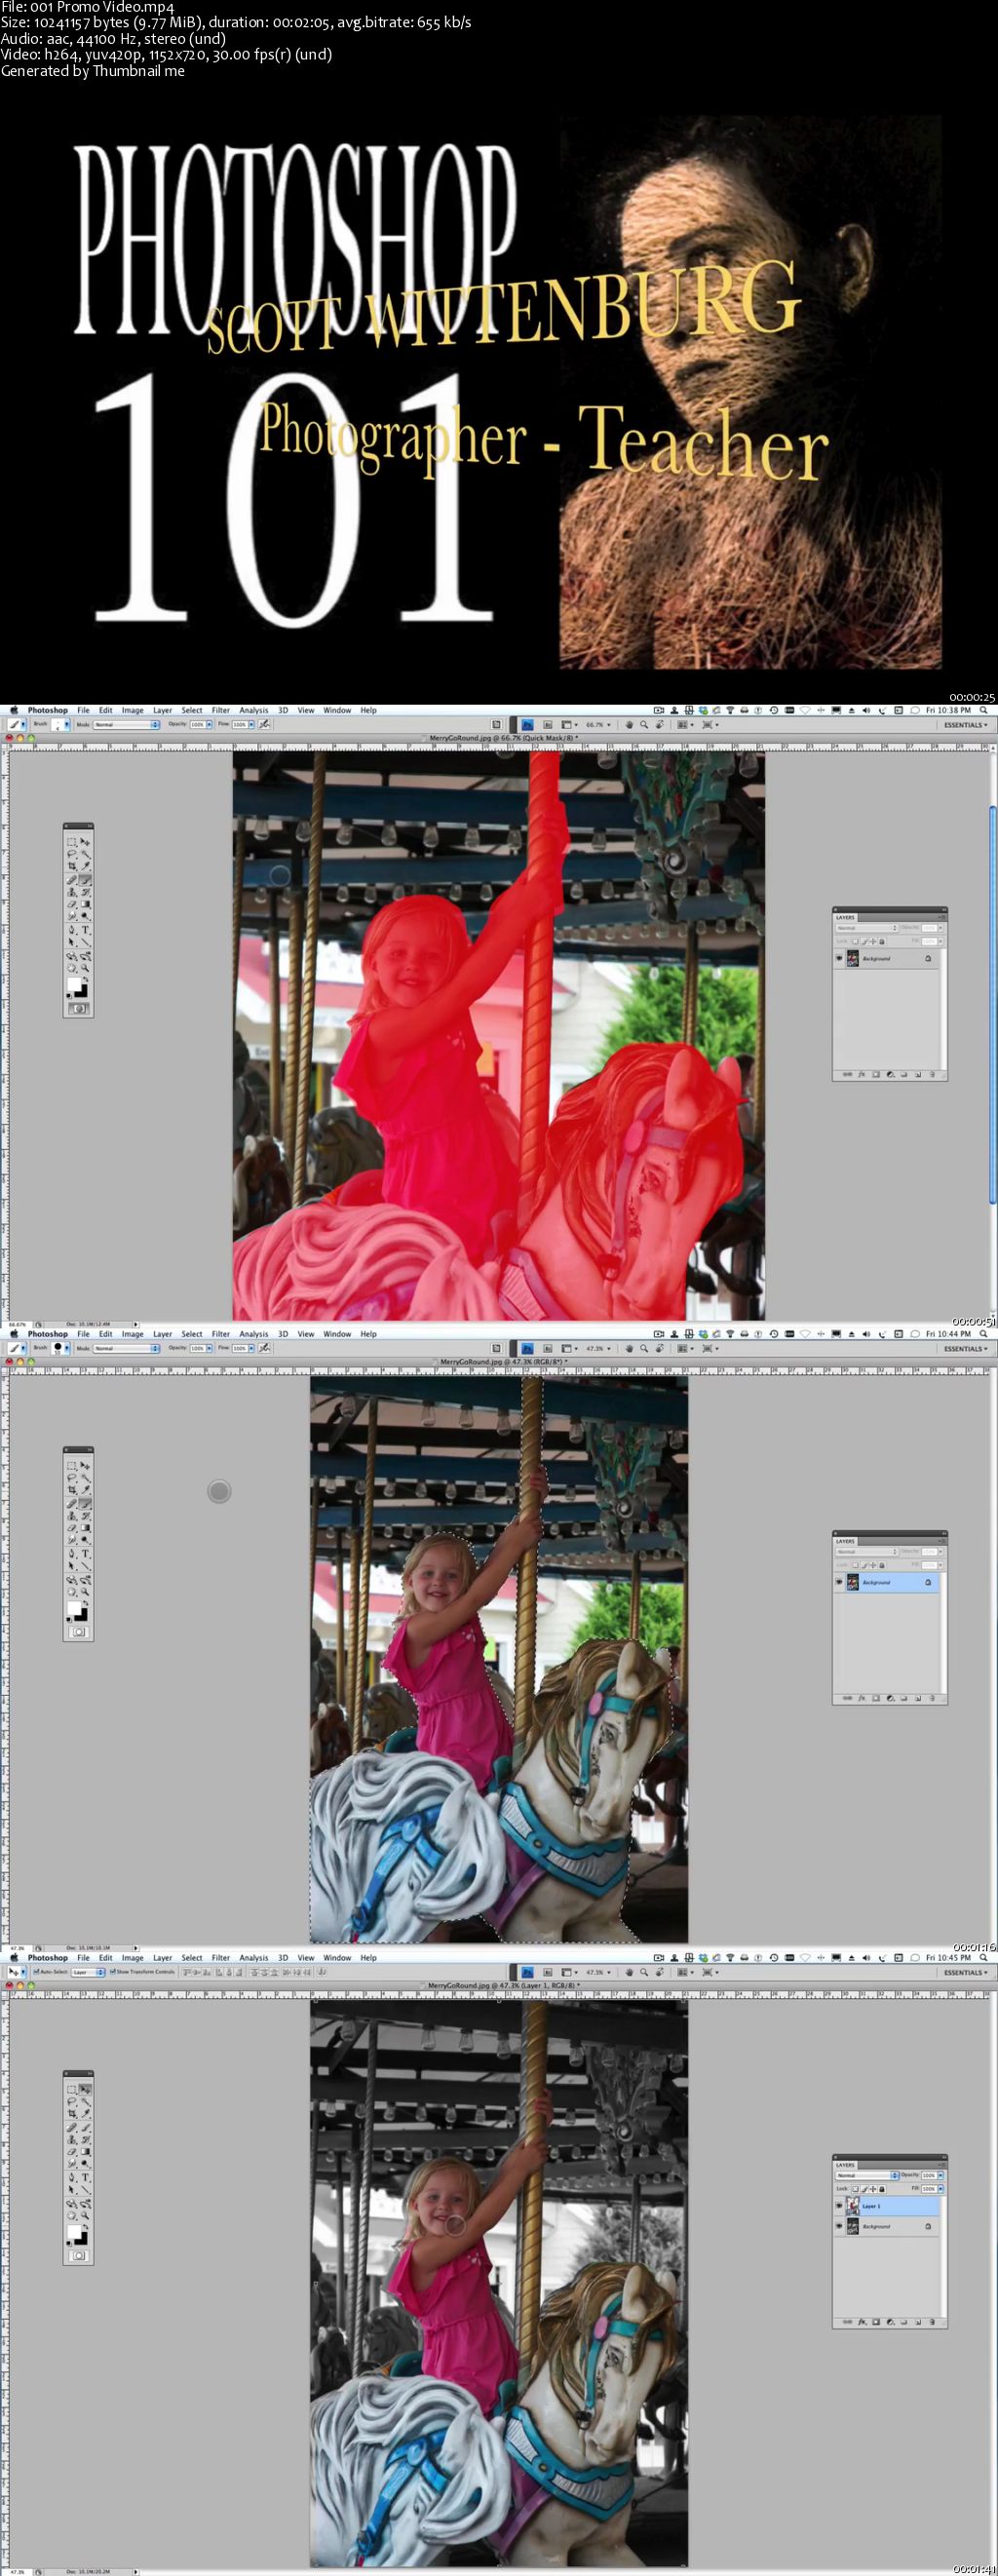Click the trash icon in the 10:45 PM Layers panel
Viewport: 998px width, 2576px height.
click(x=932, y=2322)
